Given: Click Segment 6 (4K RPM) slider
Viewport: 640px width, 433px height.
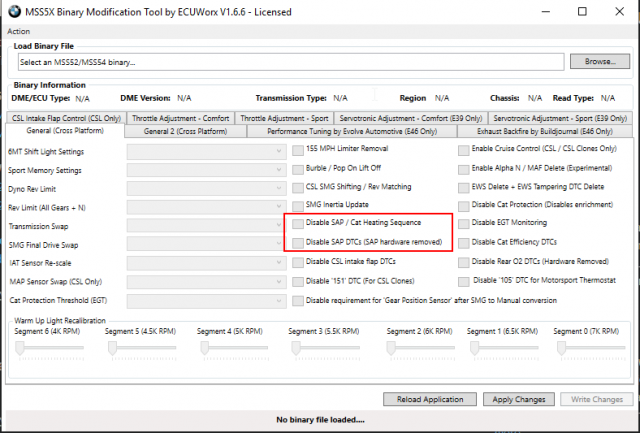Looking at the screenshot, I should (49, 349).
